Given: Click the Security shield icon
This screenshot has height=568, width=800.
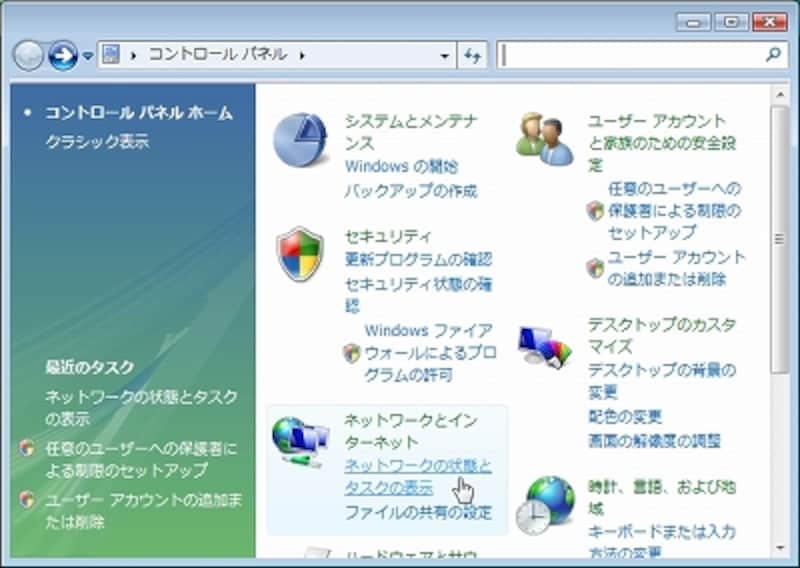Looking at the screenshot, I should tap(300, 254).
